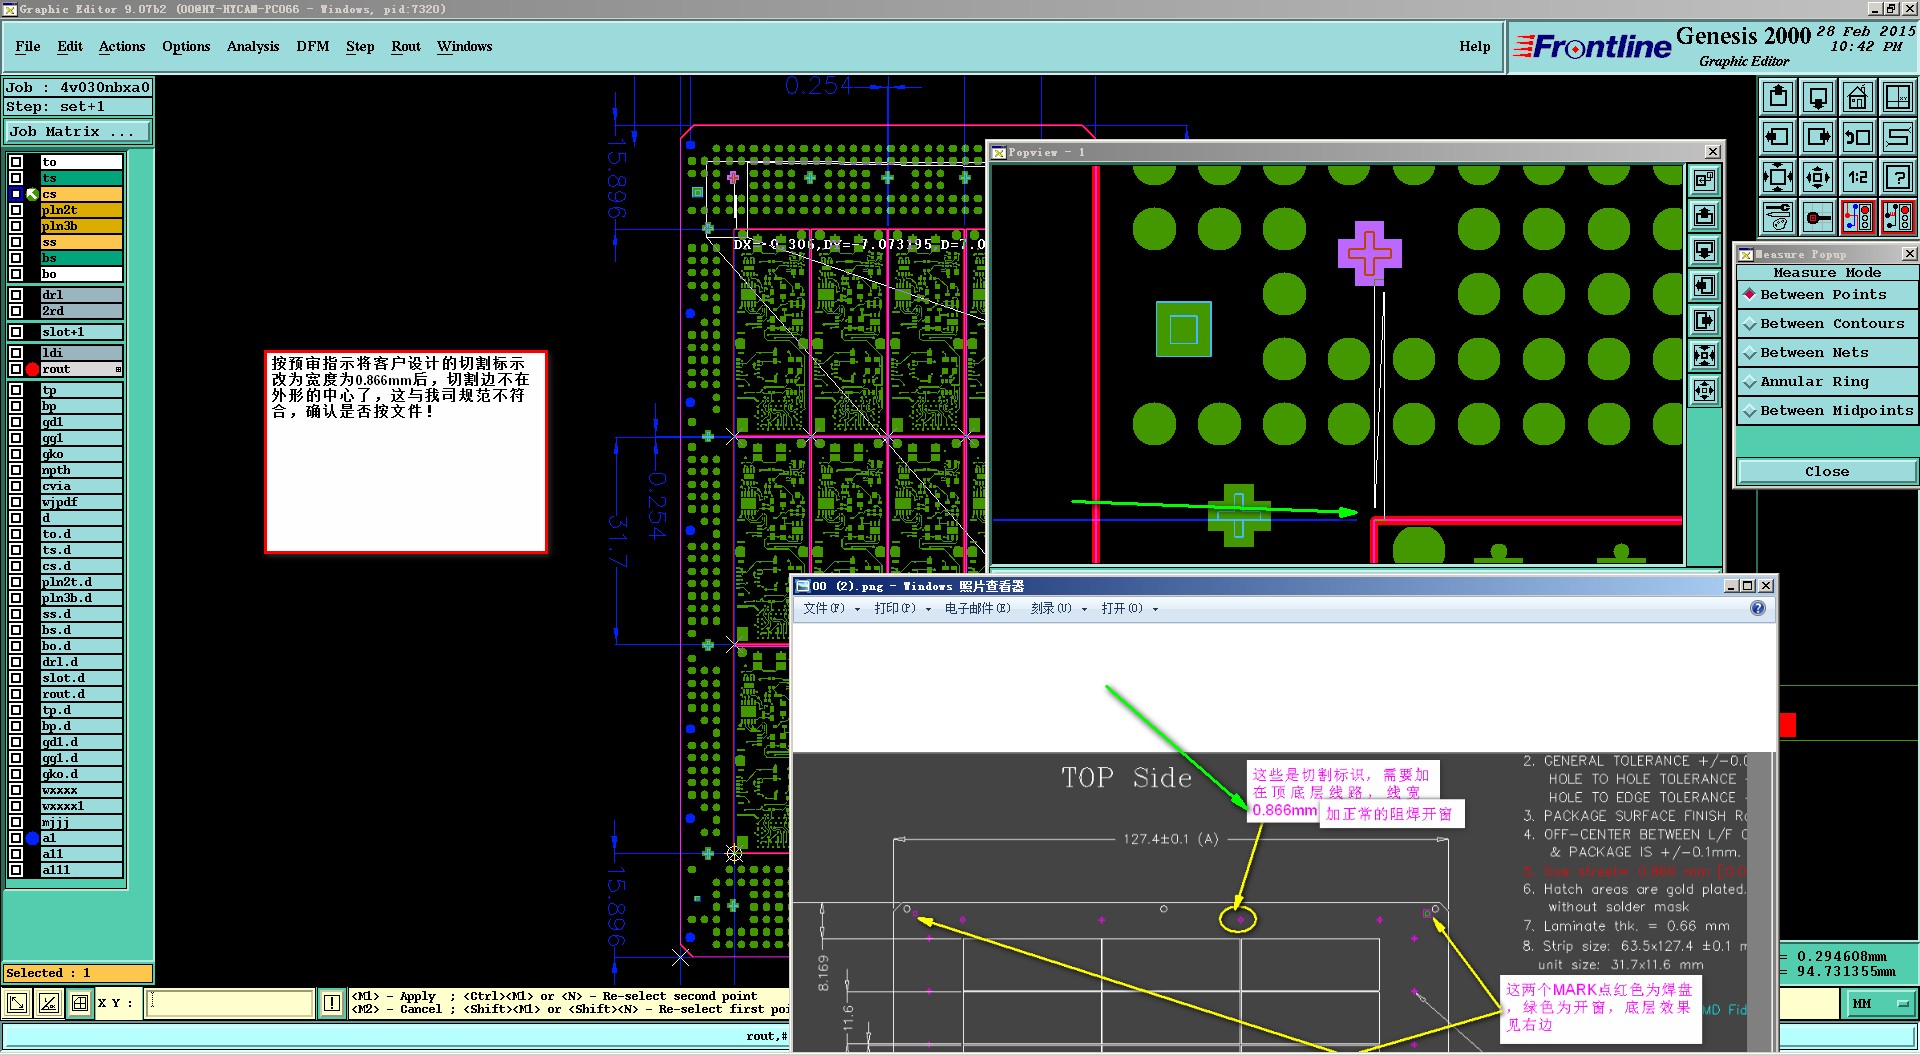The height and width of the screenshot is (1056, 1920).
Task: Click the red-framed net routing icon with black dots
Action: [x=1897, y=216]
